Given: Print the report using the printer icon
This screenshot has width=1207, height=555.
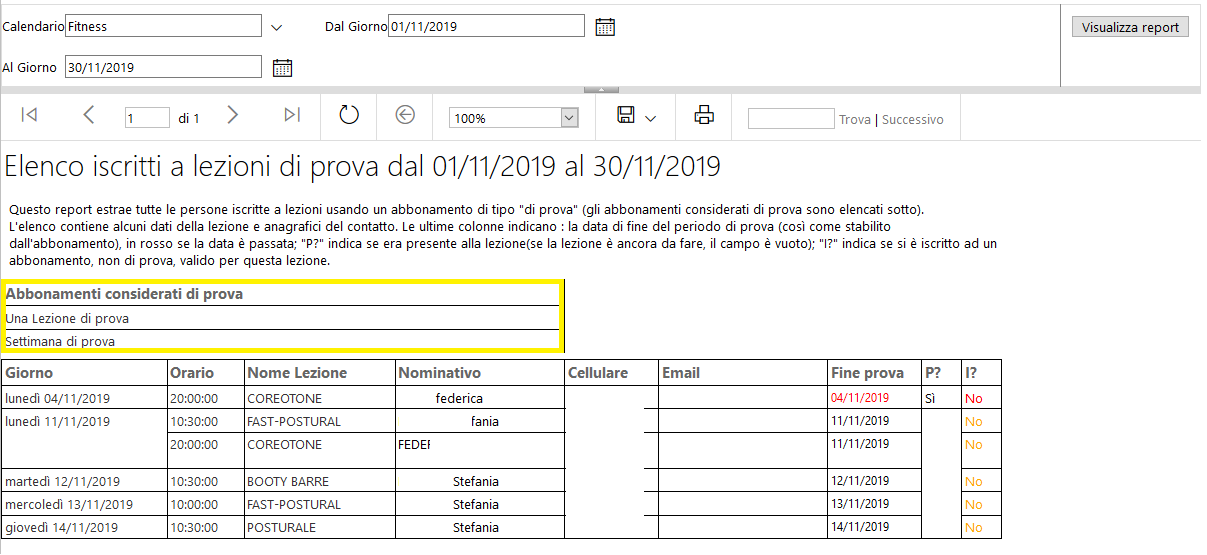Looking at the screenshot, I should (704, 115).
